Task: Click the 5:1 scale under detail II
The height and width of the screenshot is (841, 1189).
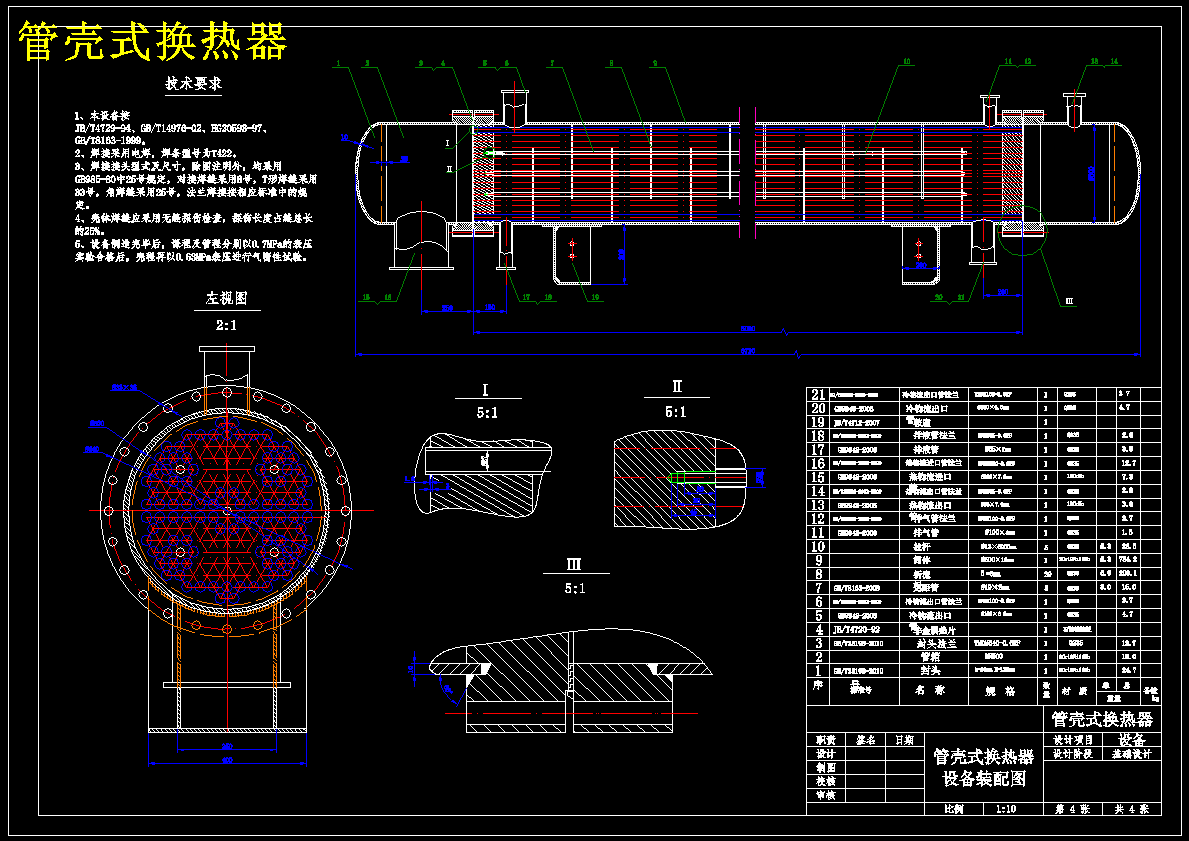Action: click(676, 413)
